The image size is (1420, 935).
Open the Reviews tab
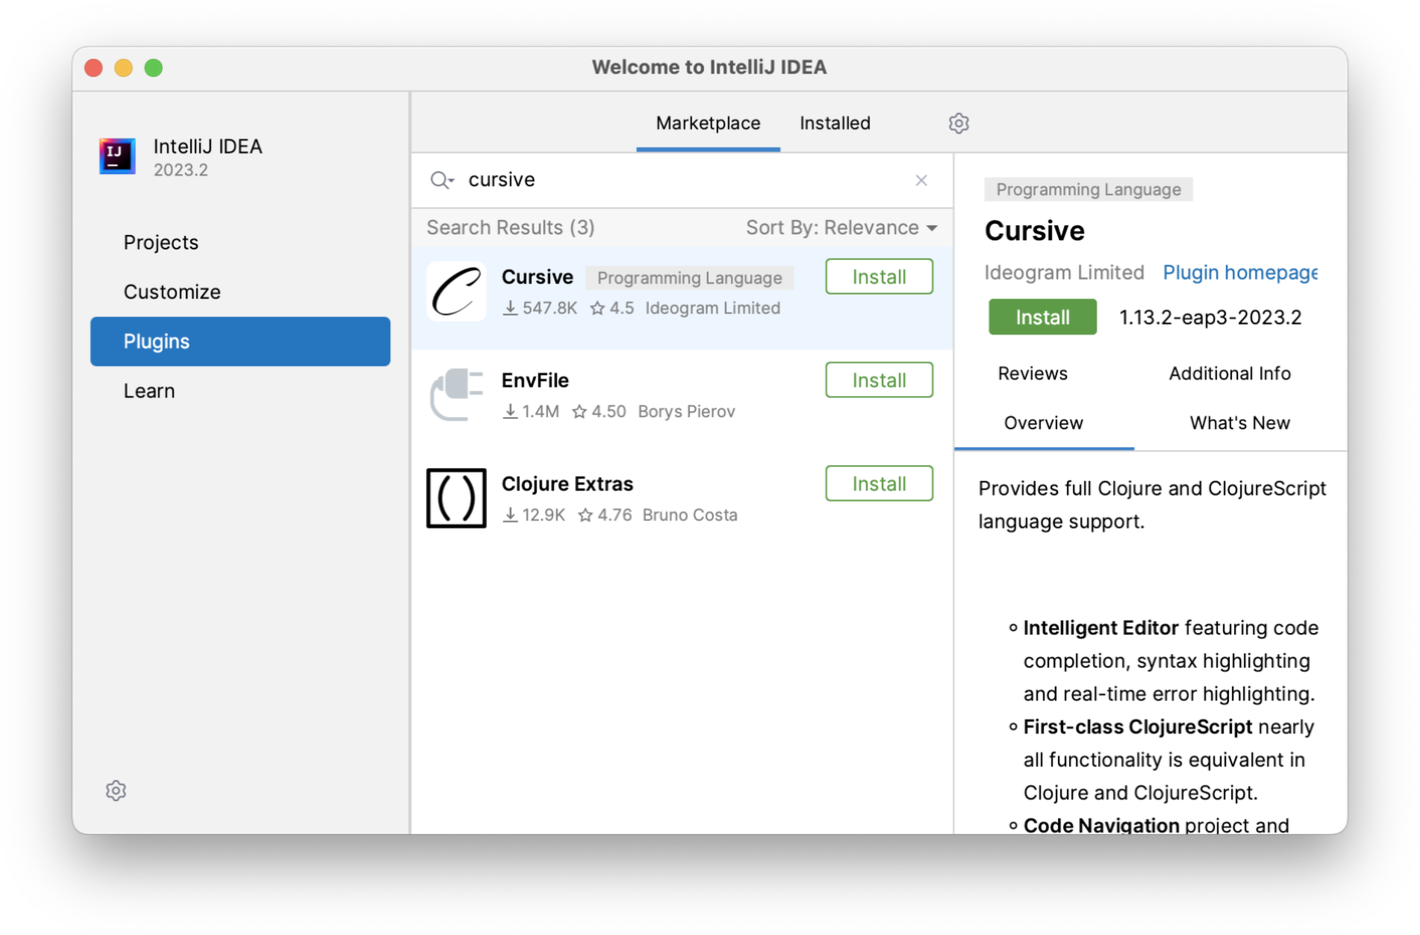pyautogui.click(x=1033, y=373)
